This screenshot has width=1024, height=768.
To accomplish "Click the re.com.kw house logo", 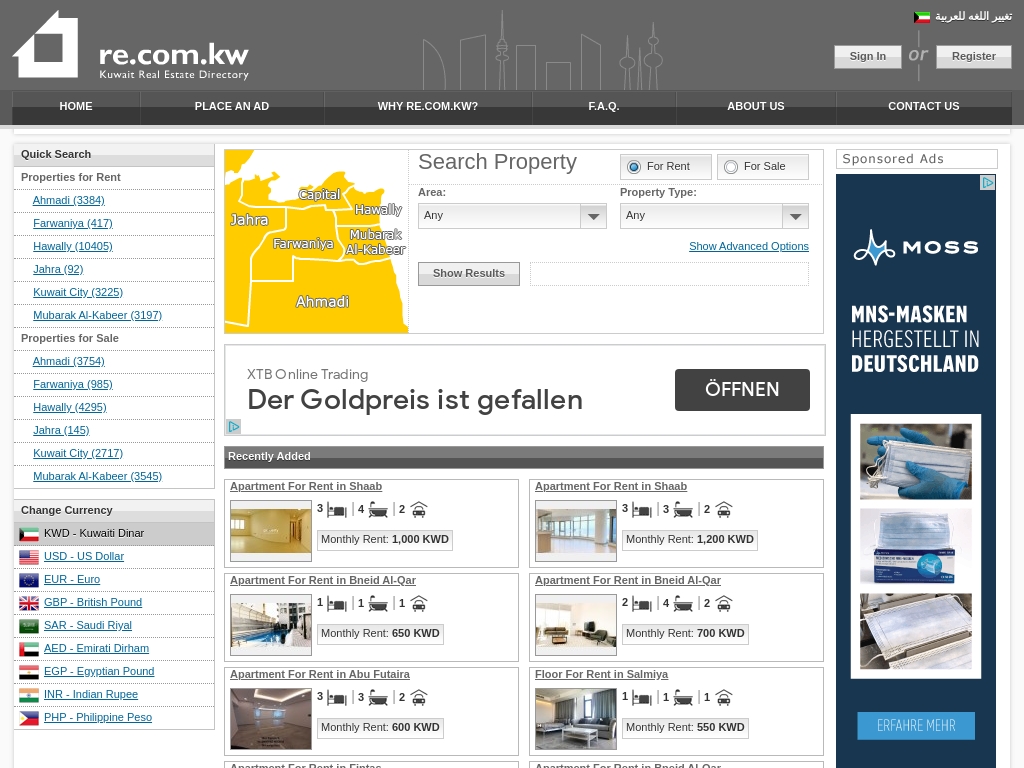I will 46,44.
